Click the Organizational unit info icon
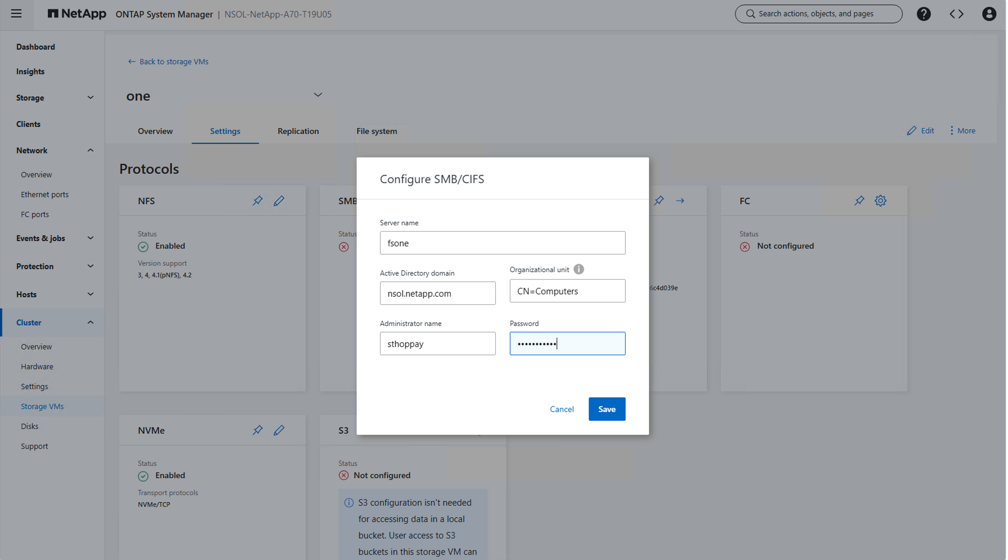1008x560 pixels. 579,269
